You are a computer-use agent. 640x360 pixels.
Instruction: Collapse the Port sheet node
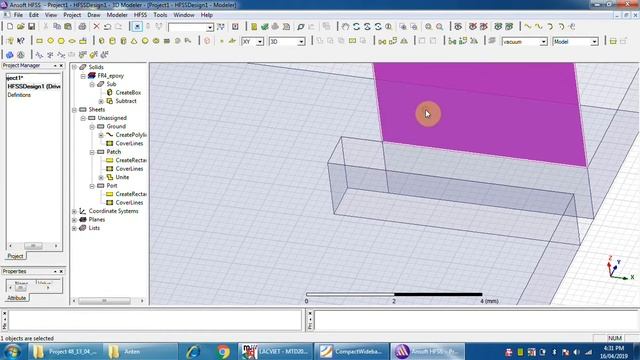(x=92, y=186)
